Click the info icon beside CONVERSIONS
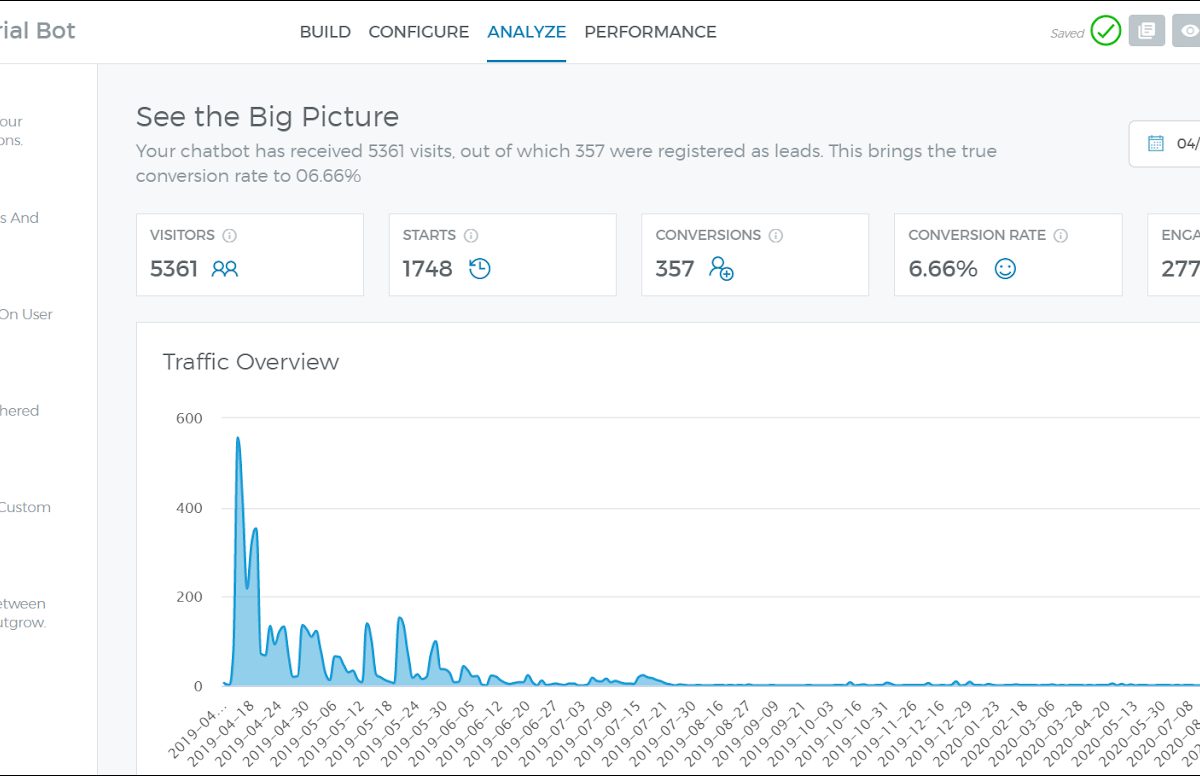This screenshot has width=1200, height=776. 776,236
